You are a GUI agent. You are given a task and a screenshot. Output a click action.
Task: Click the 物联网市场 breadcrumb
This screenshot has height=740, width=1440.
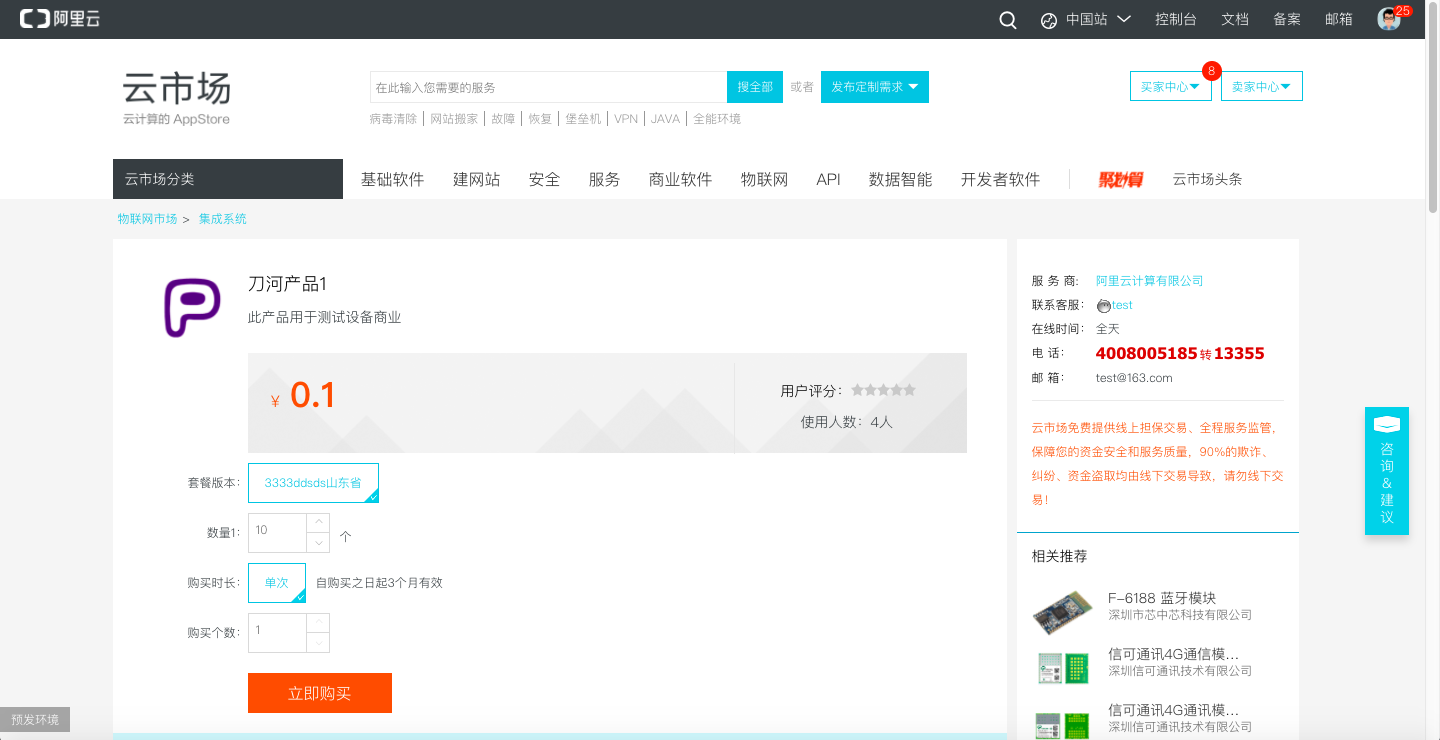(x=147, y=219)
